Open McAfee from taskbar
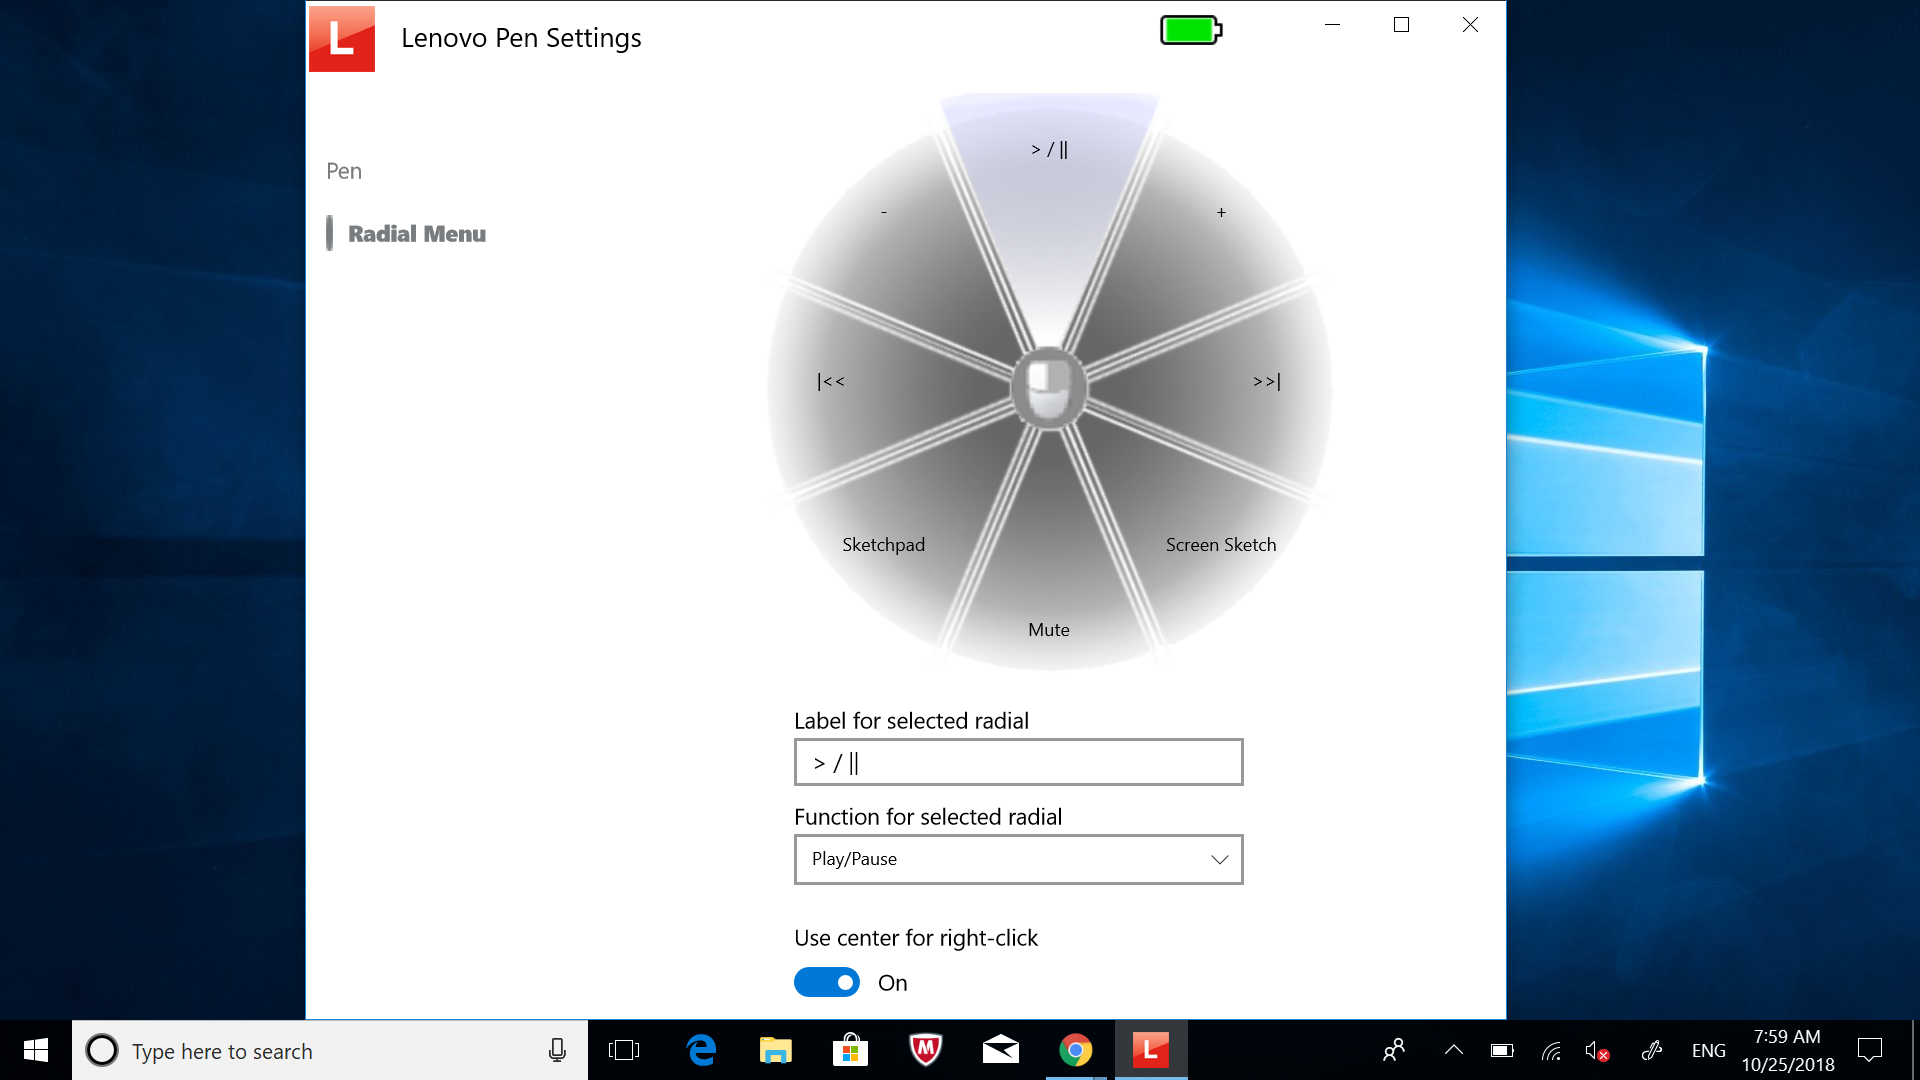 coord(926,1050)
